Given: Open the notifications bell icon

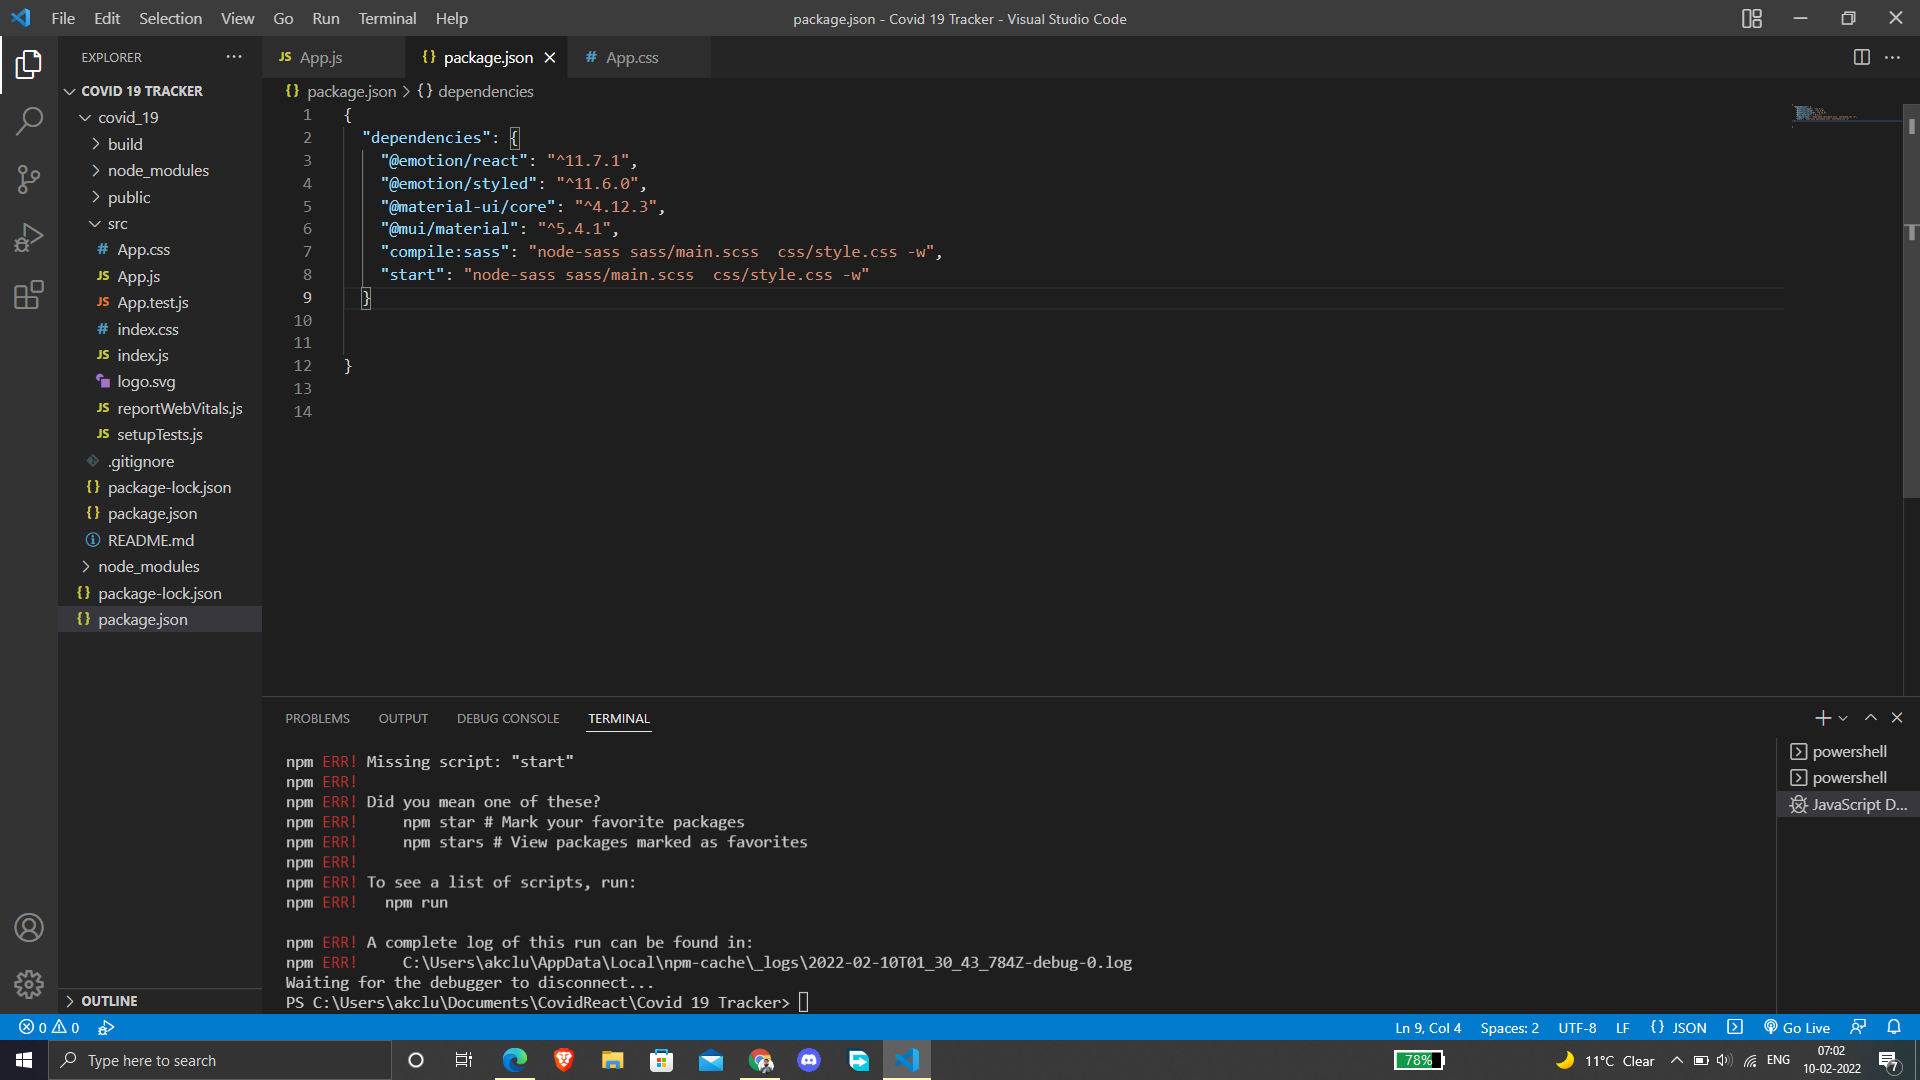Looking at the screenshot, I should (1893, 1027).
